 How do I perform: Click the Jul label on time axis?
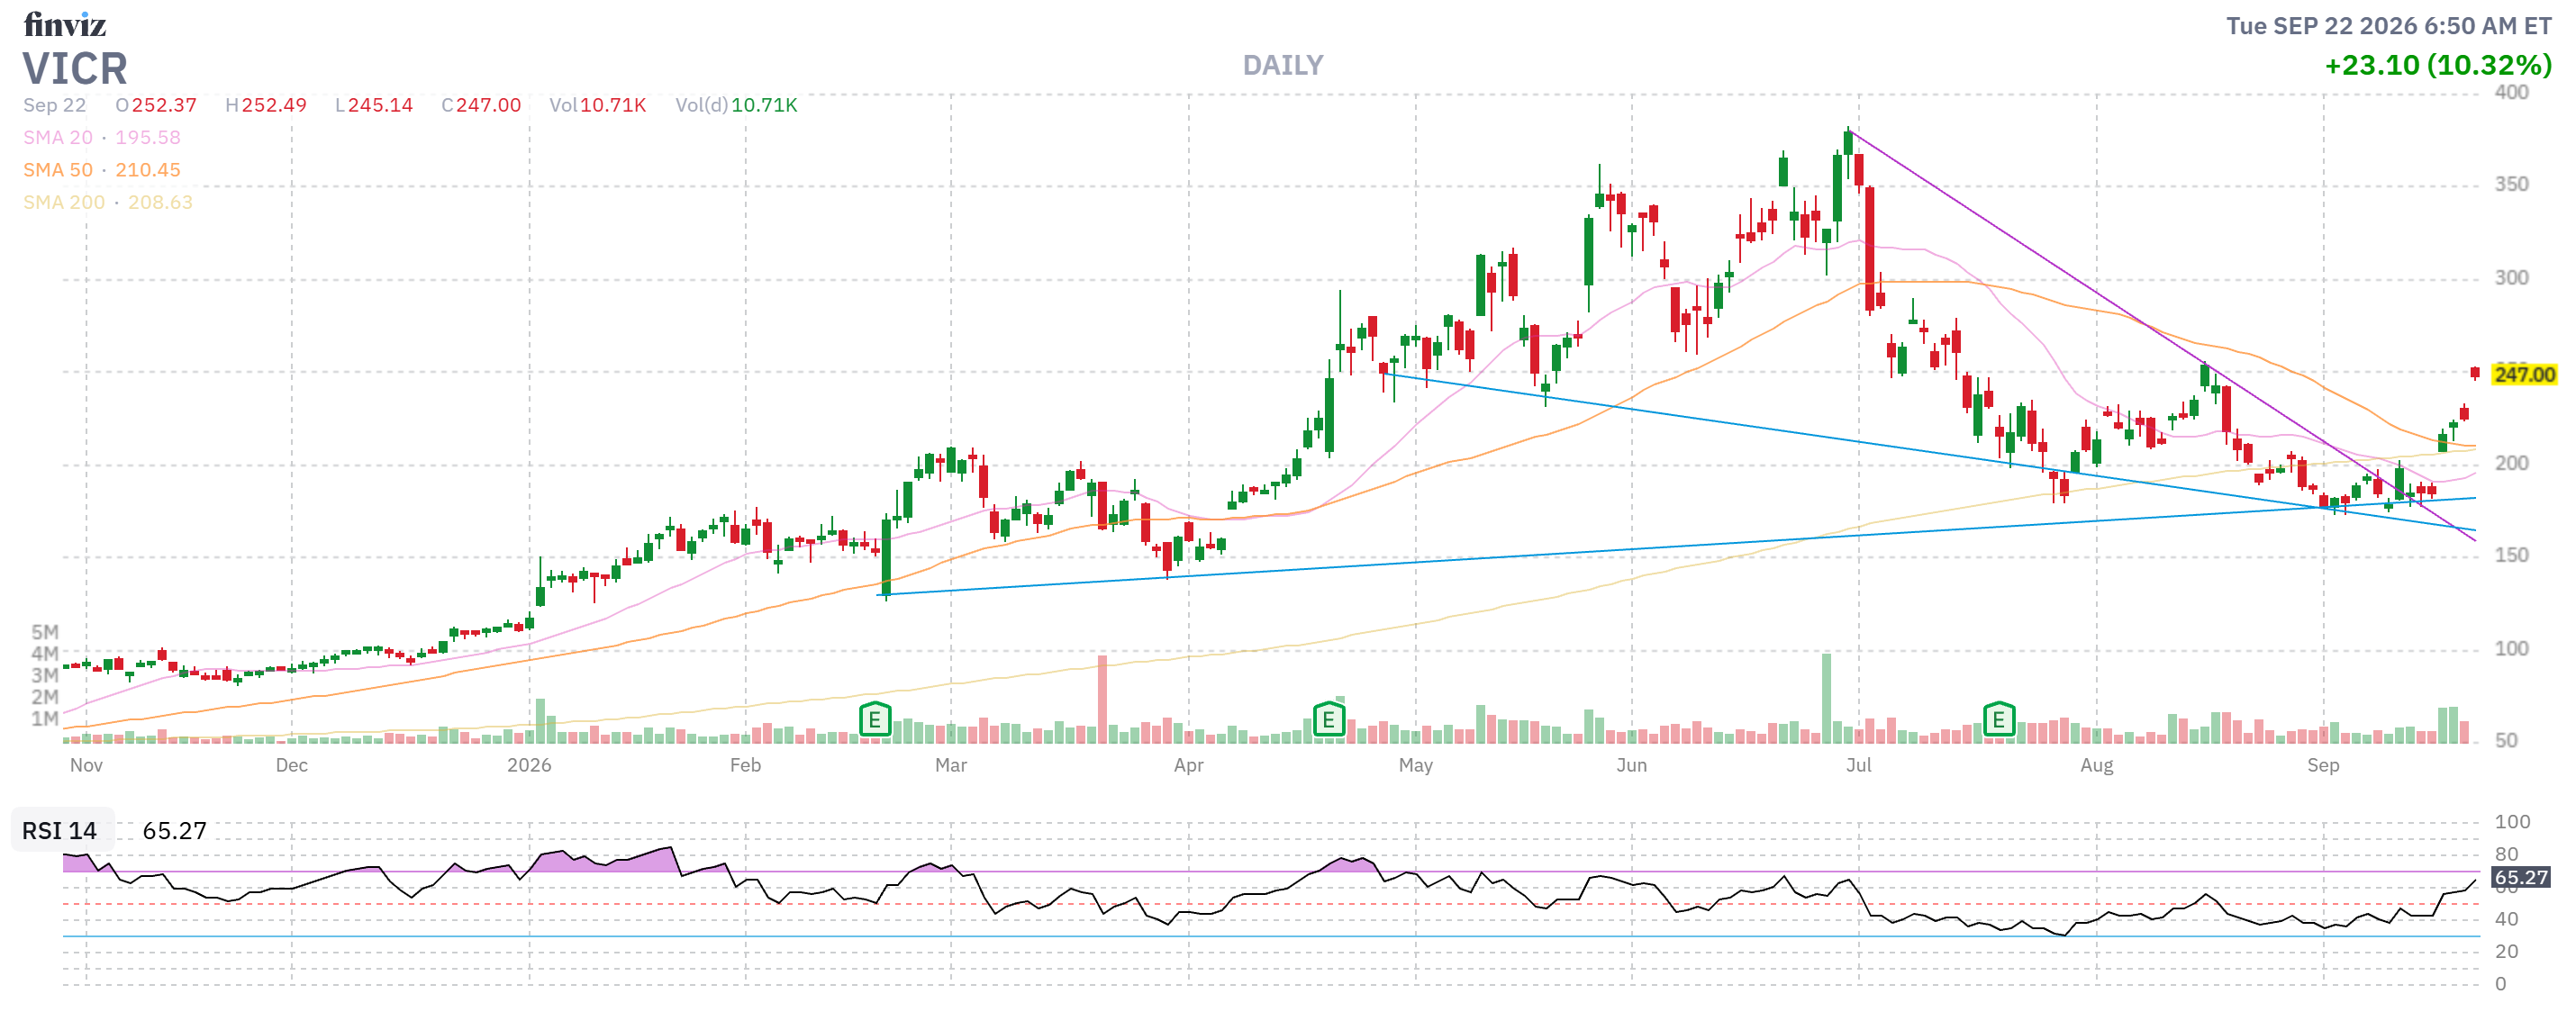coord(1858,765)
